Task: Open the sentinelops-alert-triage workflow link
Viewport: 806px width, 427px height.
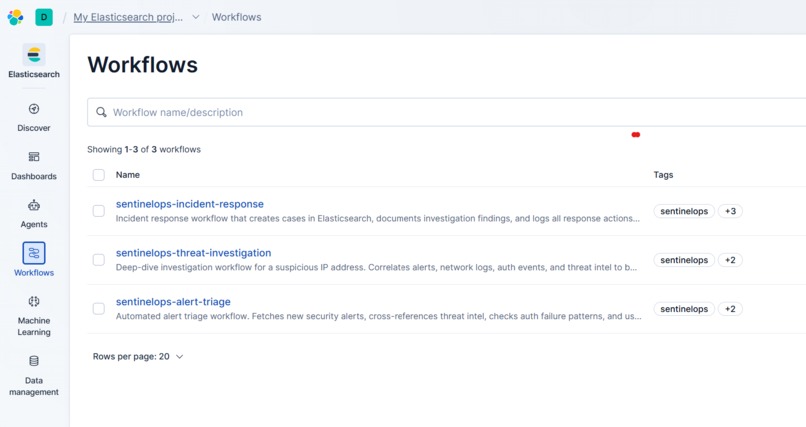Action: [173, 302]
